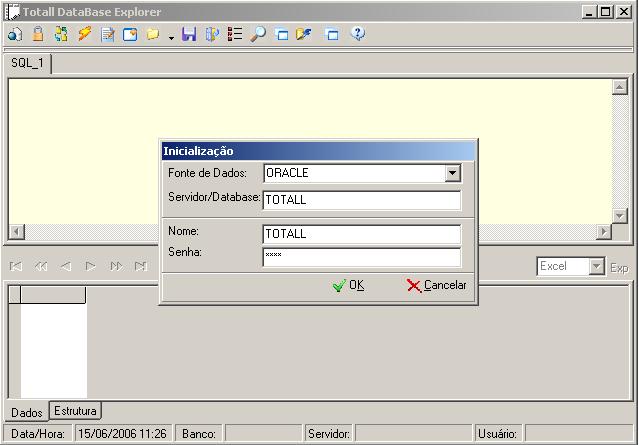Click the question mark help icon
Viewport: 639px width, 445px height.
(357, 34)
